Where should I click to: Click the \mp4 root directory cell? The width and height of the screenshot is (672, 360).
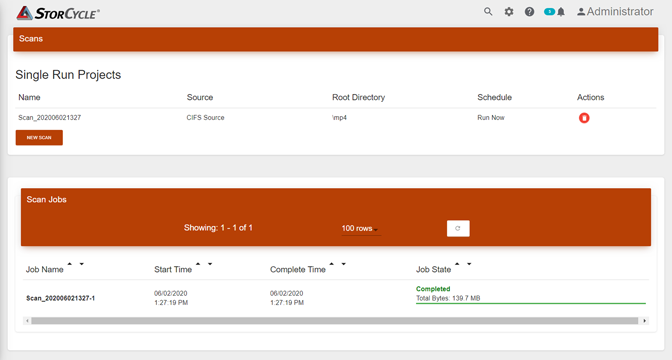click(x=339, y=117)
